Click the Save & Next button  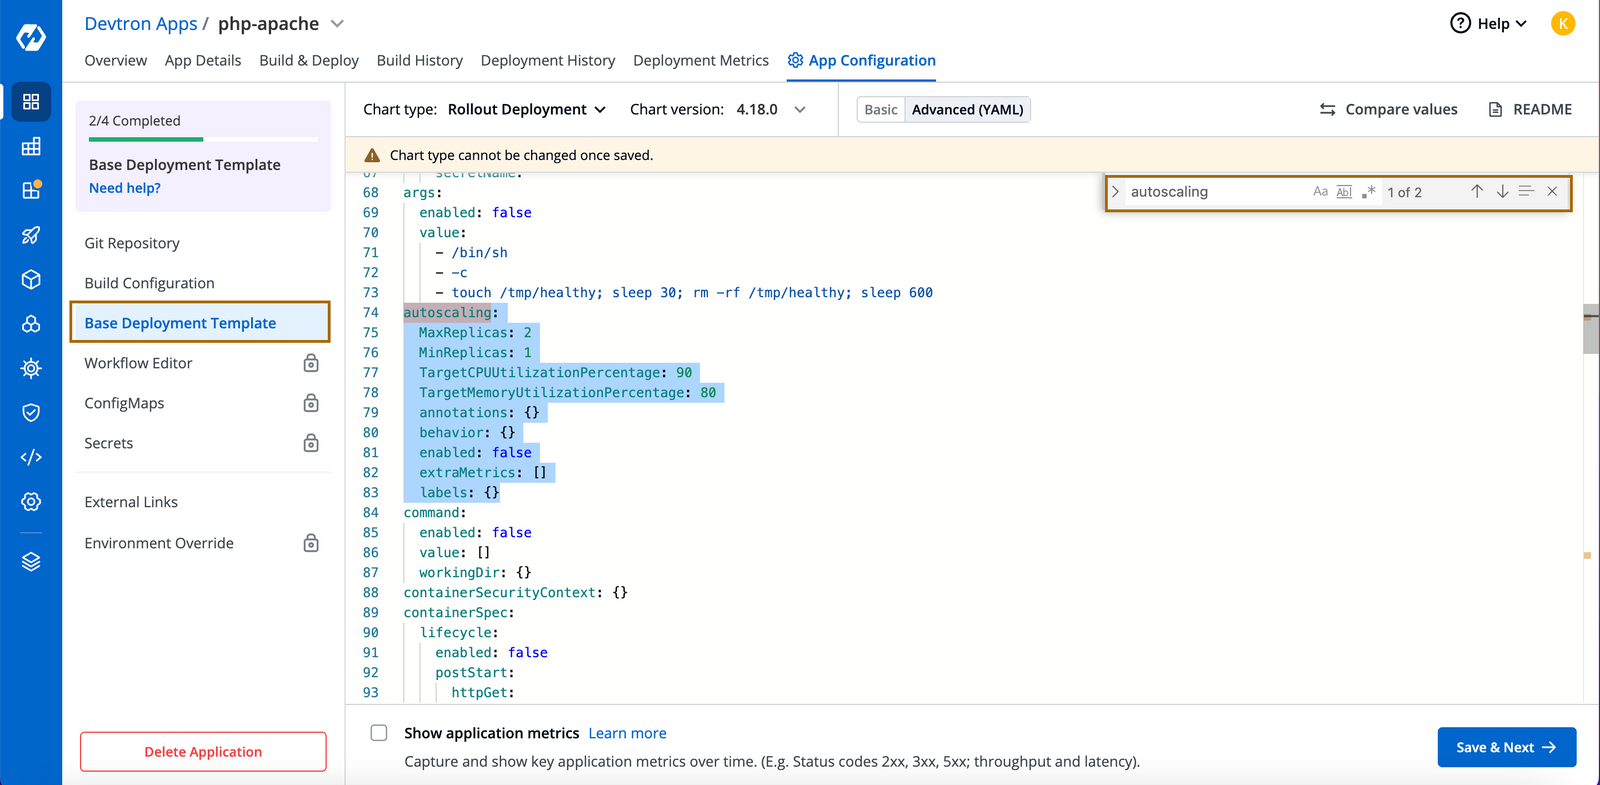point(1506,747)
